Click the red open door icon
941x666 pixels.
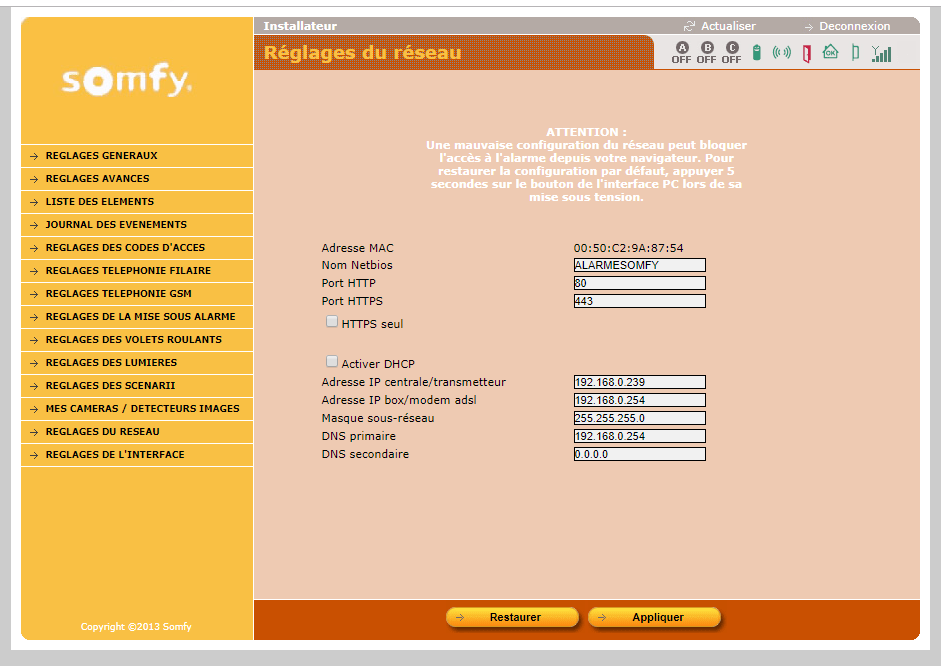tap(806, 53)
